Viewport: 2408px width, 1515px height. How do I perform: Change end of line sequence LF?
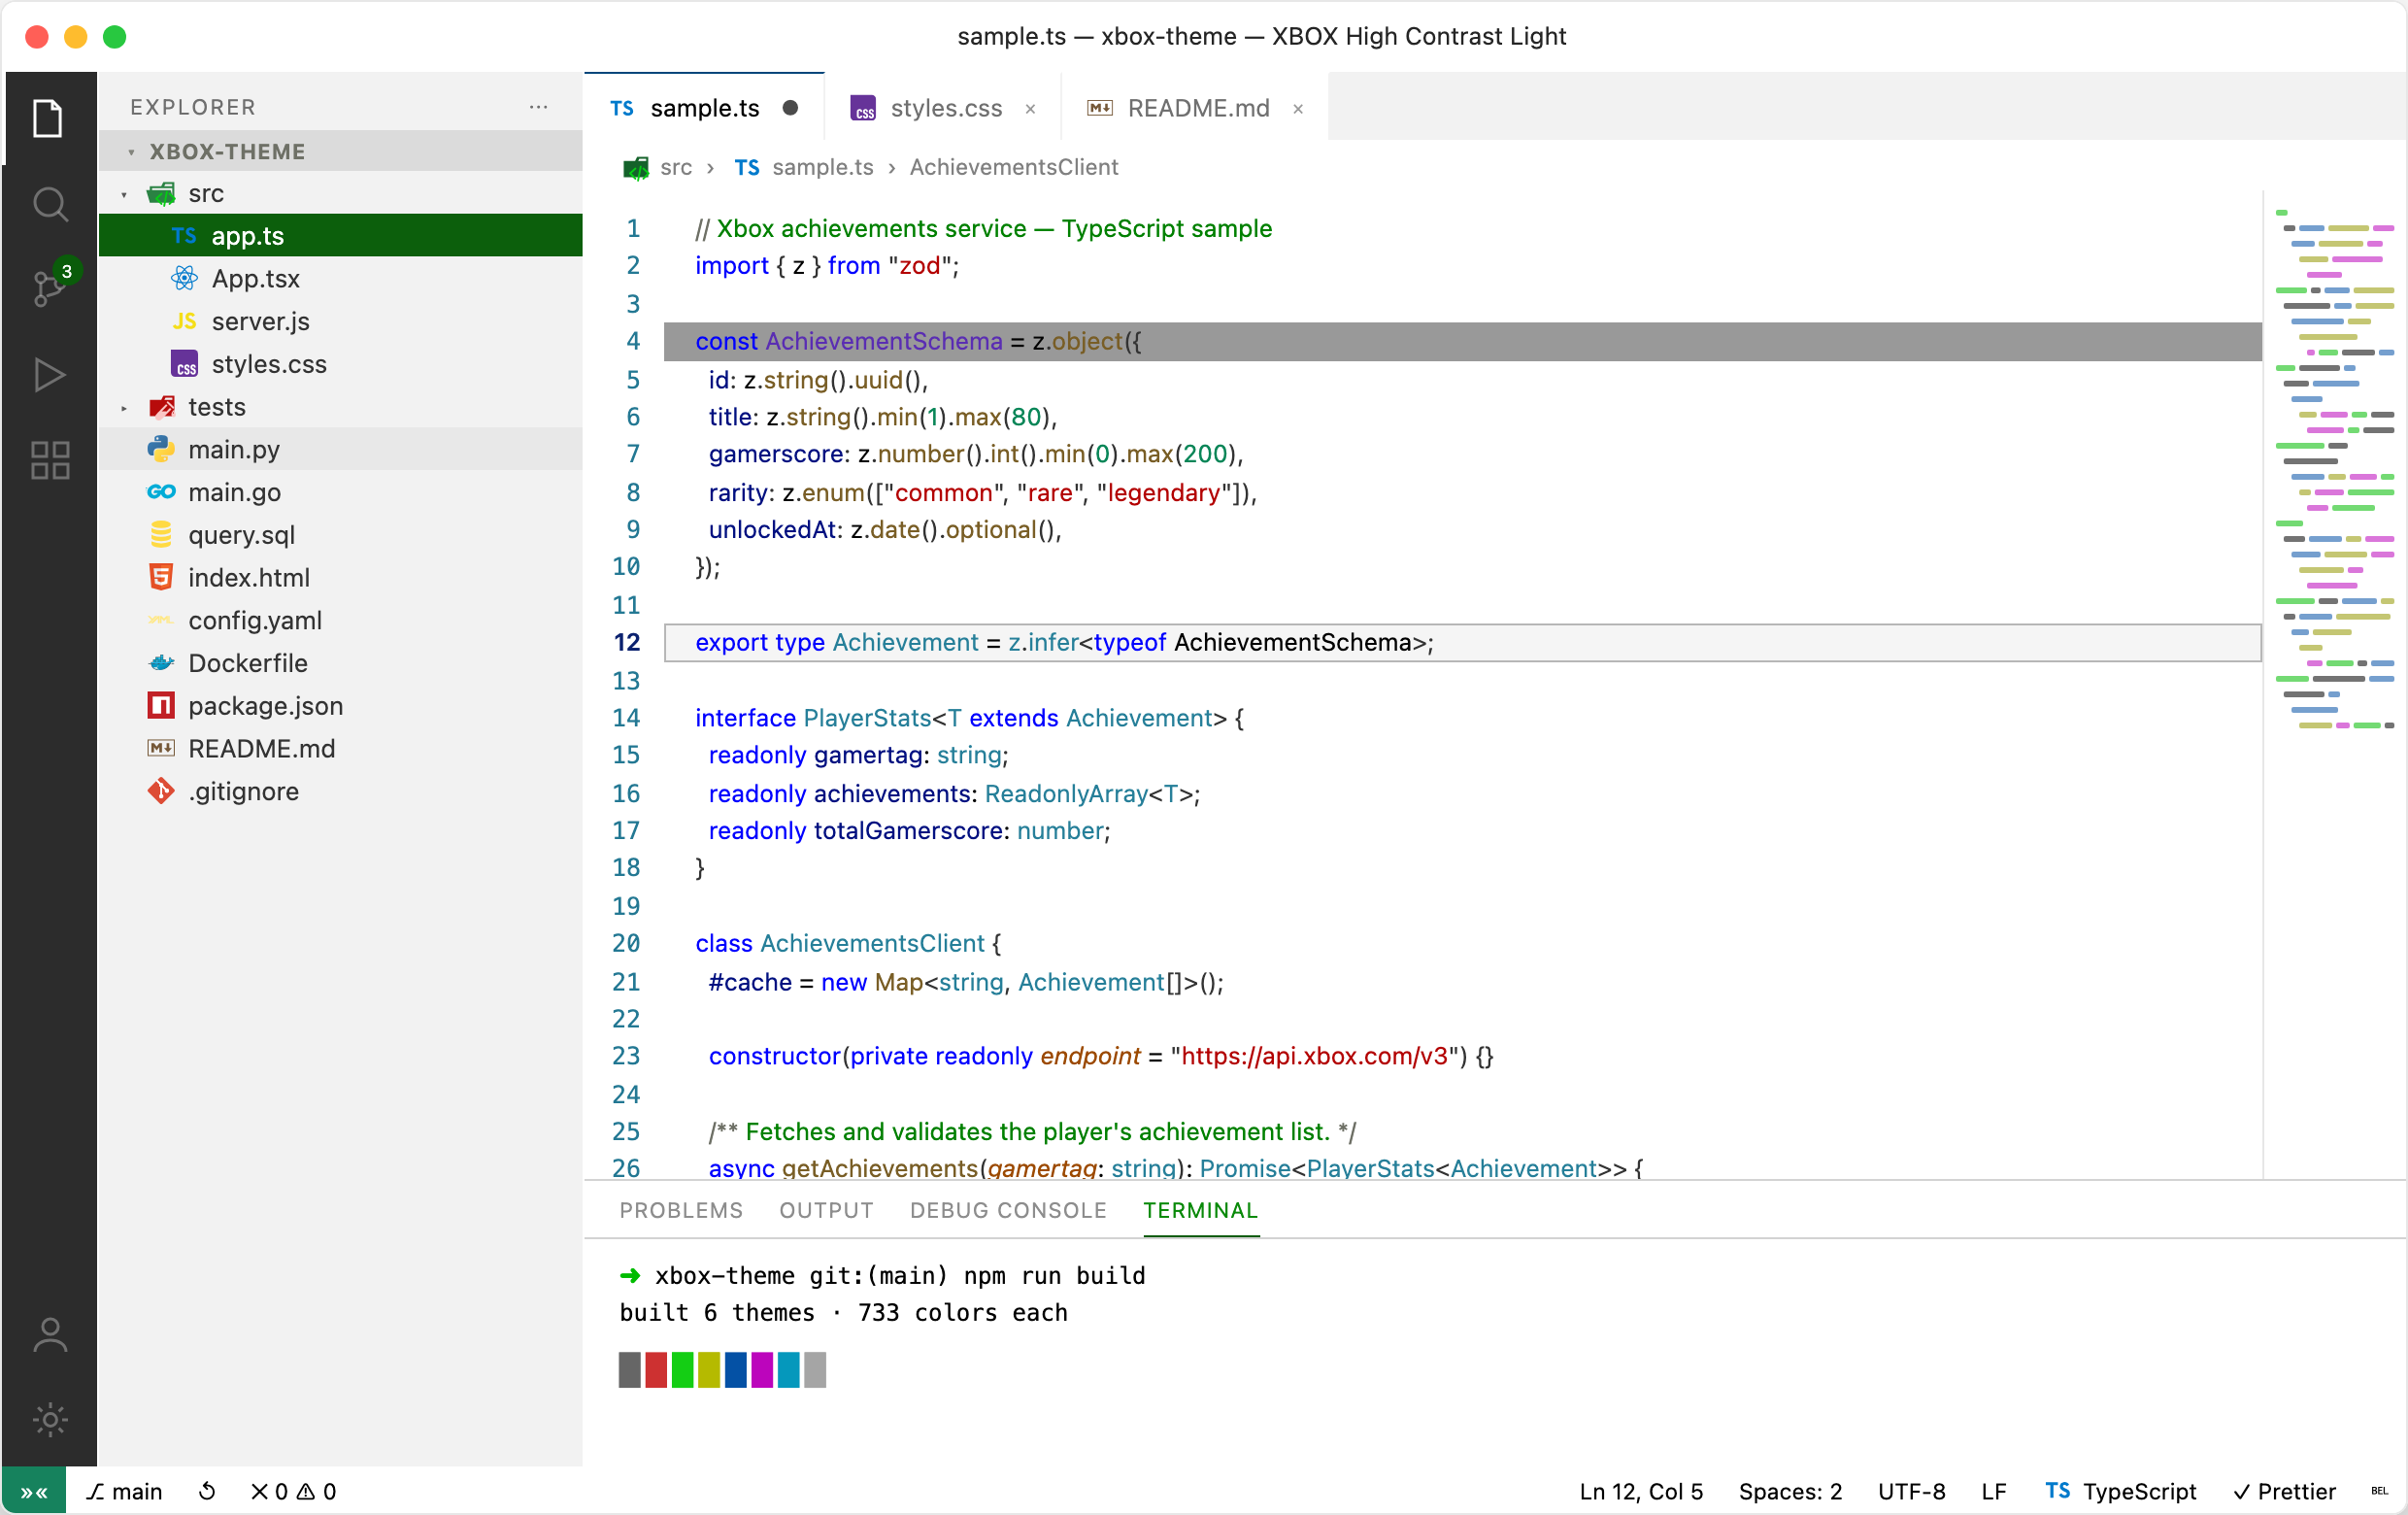tap(1993, 1491)
